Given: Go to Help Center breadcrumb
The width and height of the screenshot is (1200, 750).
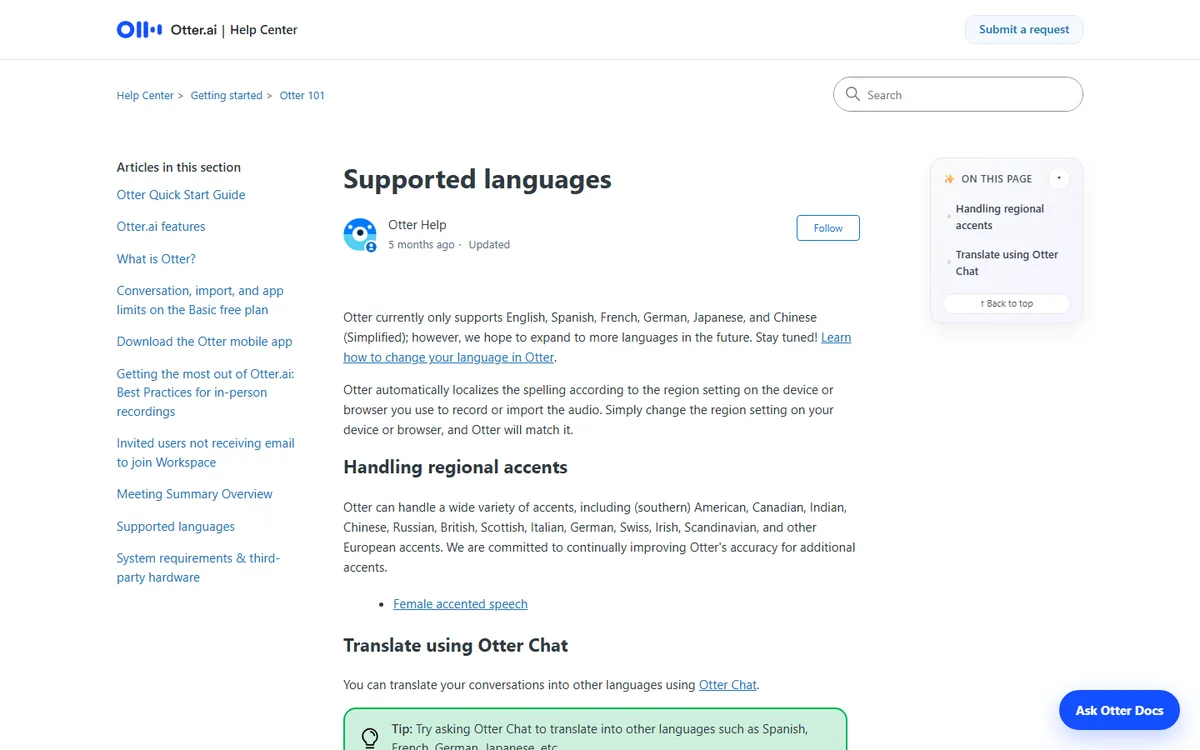Looking at the screenshot, I should [145, 96].
